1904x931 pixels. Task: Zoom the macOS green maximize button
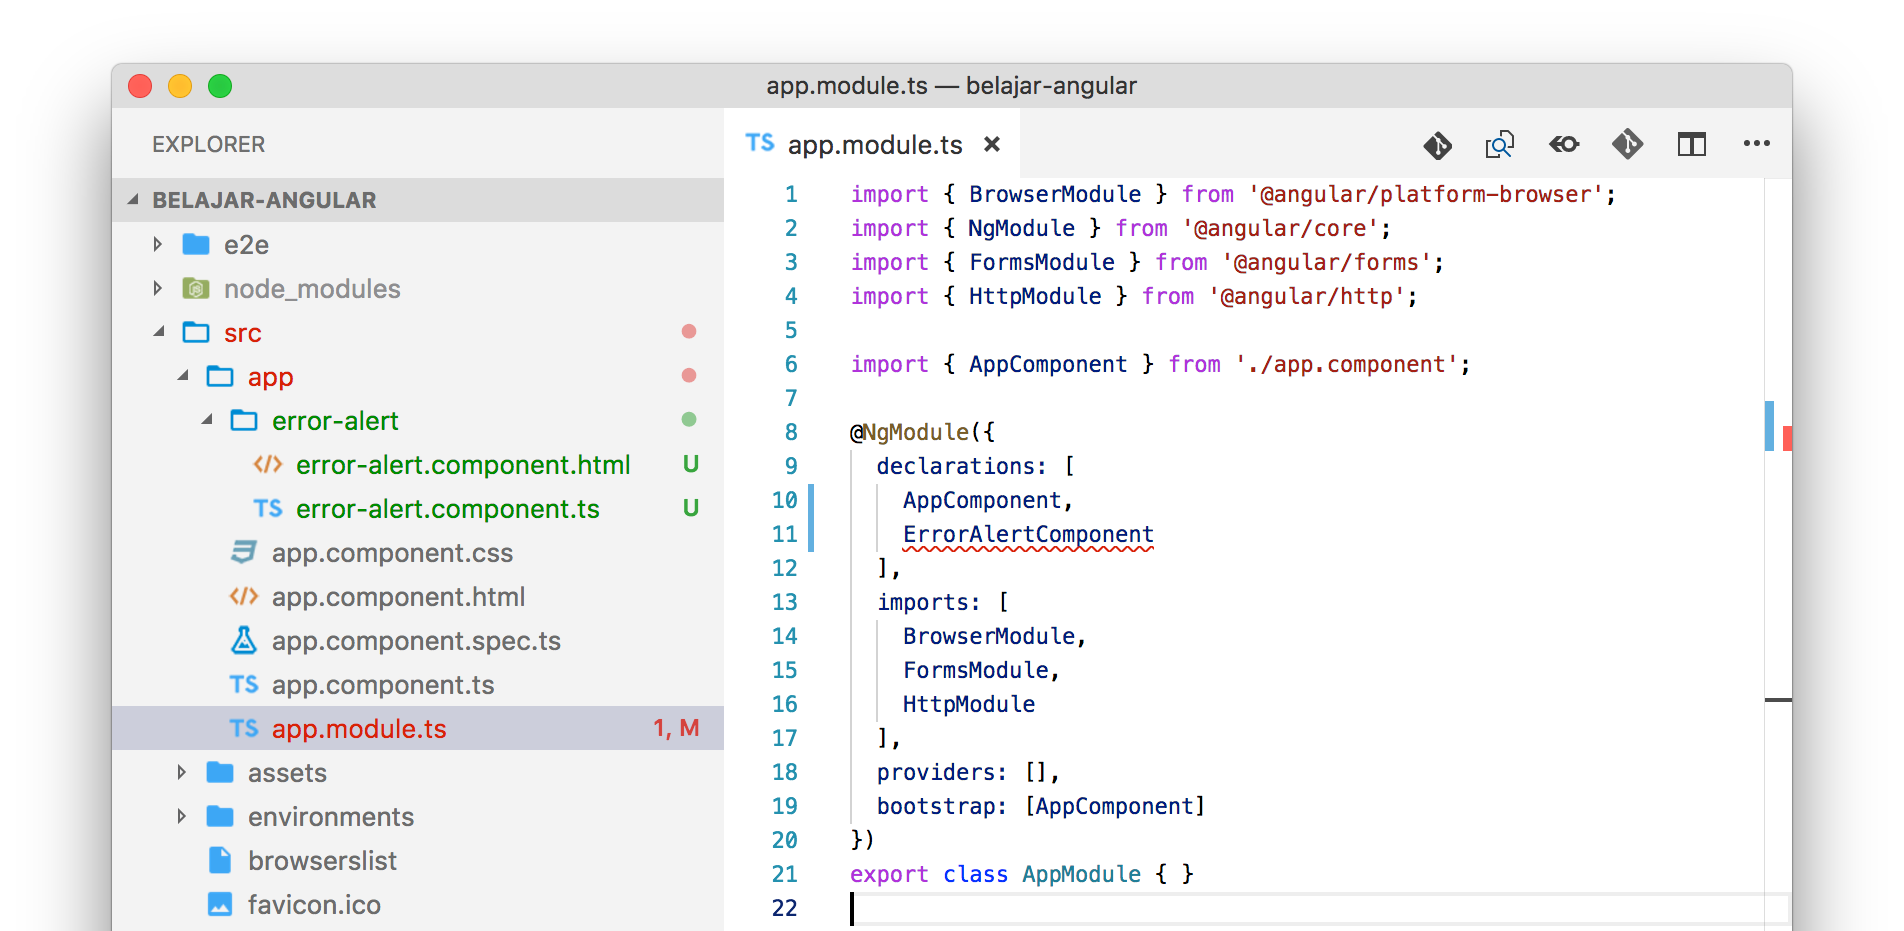pos(220,86)
